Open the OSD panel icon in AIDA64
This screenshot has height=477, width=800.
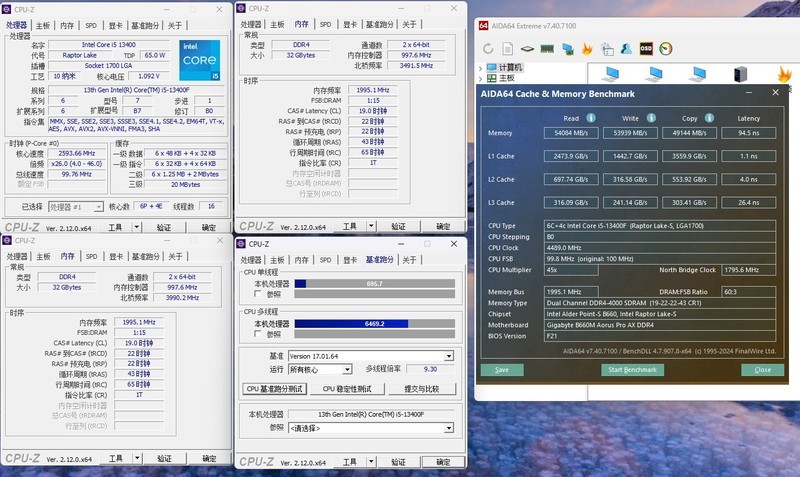pos(646,48)
